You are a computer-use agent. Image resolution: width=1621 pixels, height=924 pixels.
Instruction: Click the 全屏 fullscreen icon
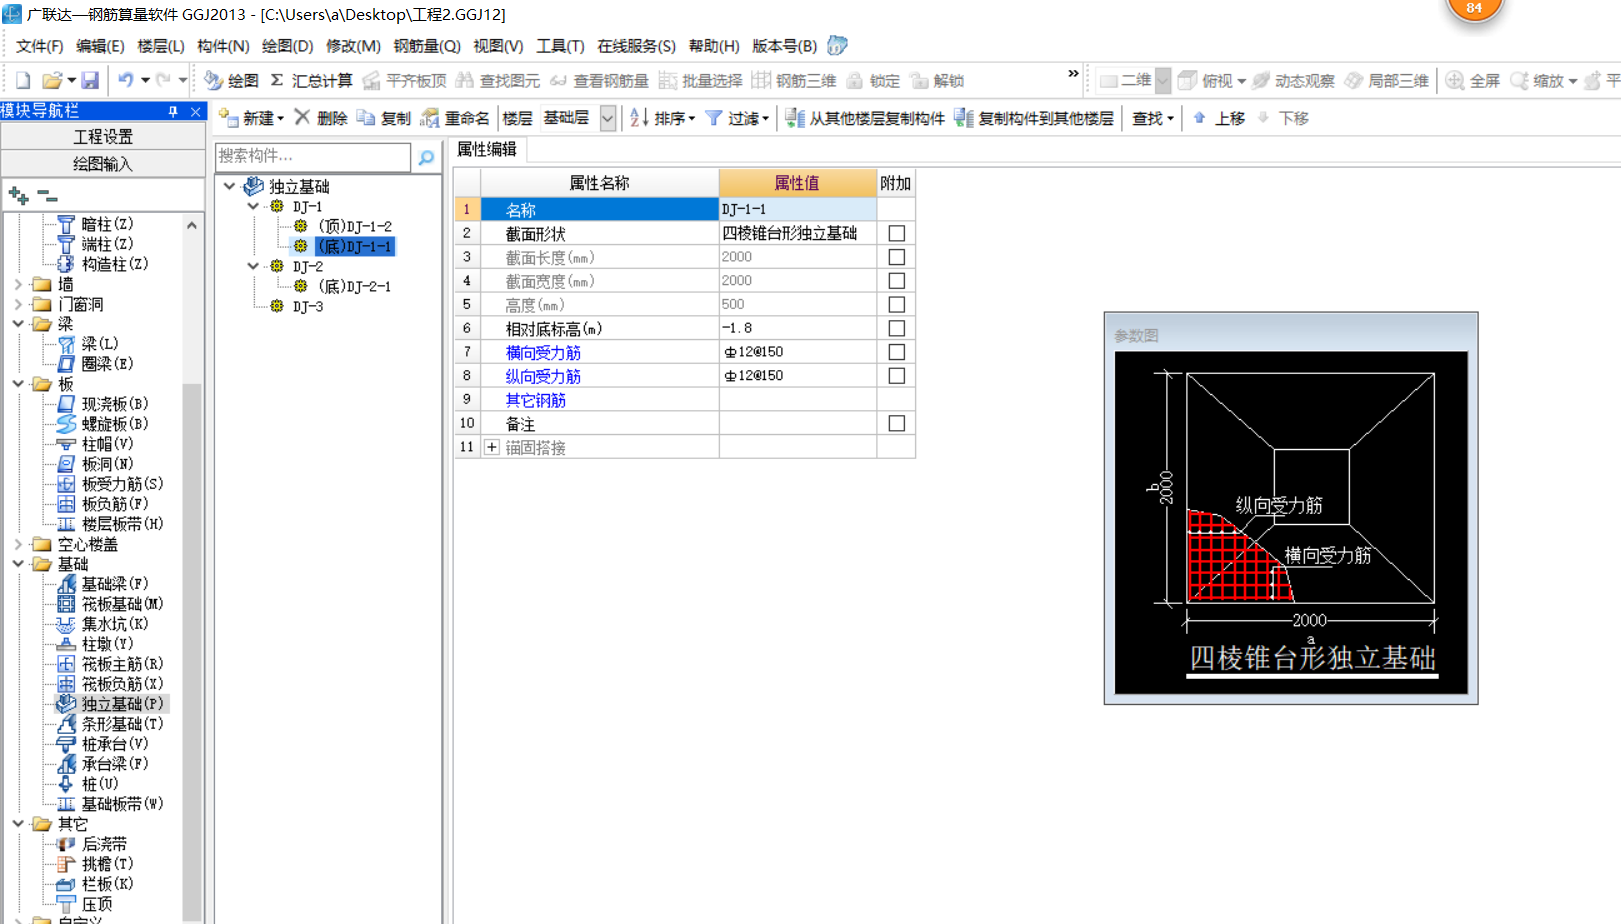pos(1456,80)
